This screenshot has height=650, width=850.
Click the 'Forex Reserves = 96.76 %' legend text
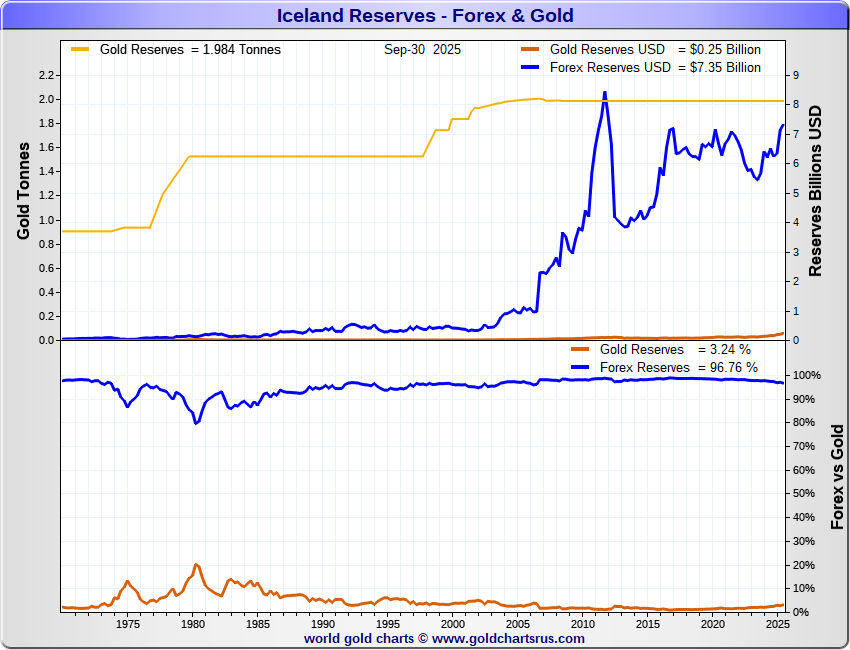click(679, 368)
